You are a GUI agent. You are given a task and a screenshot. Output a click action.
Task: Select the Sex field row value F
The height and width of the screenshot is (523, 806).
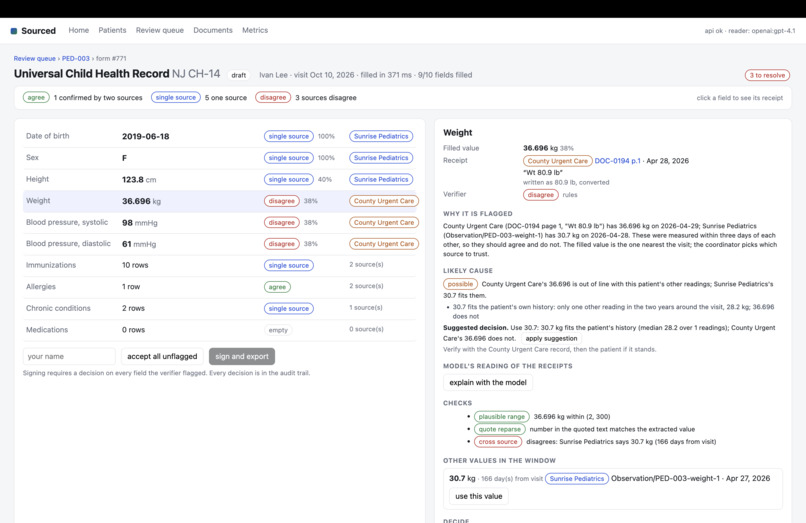pos(219,158)
